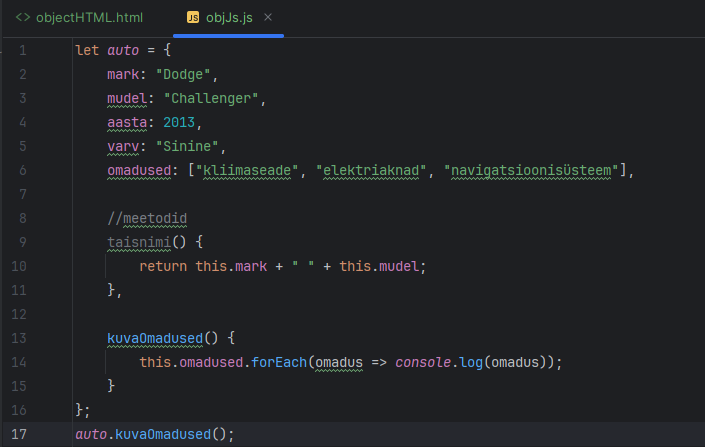Click the JS file icon on objJs.js tab
705x447 pixels.
click(193, 18)
